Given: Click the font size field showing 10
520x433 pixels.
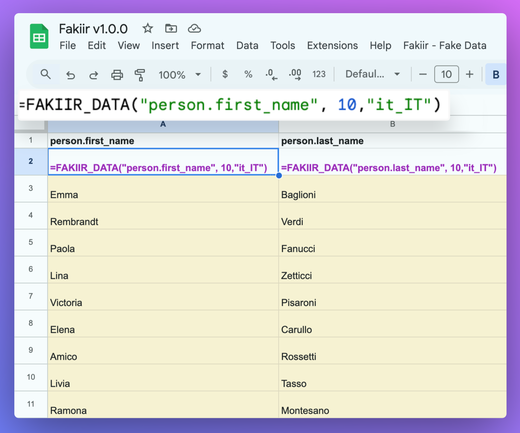Looking at the screenshot, I should point(446,74).
